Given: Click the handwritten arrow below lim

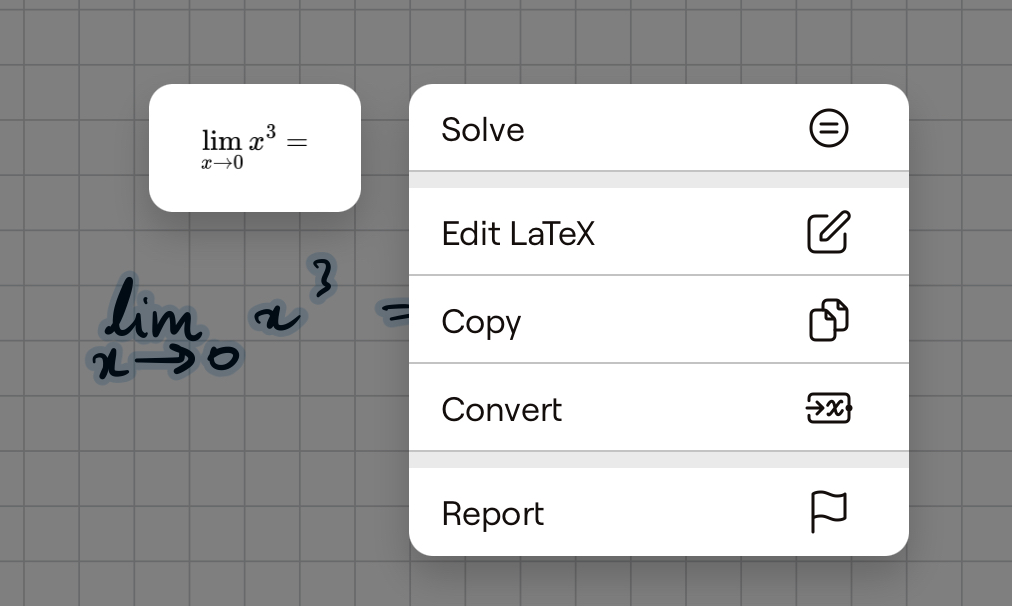Looking at the screenshot, I should click(168, 360).
